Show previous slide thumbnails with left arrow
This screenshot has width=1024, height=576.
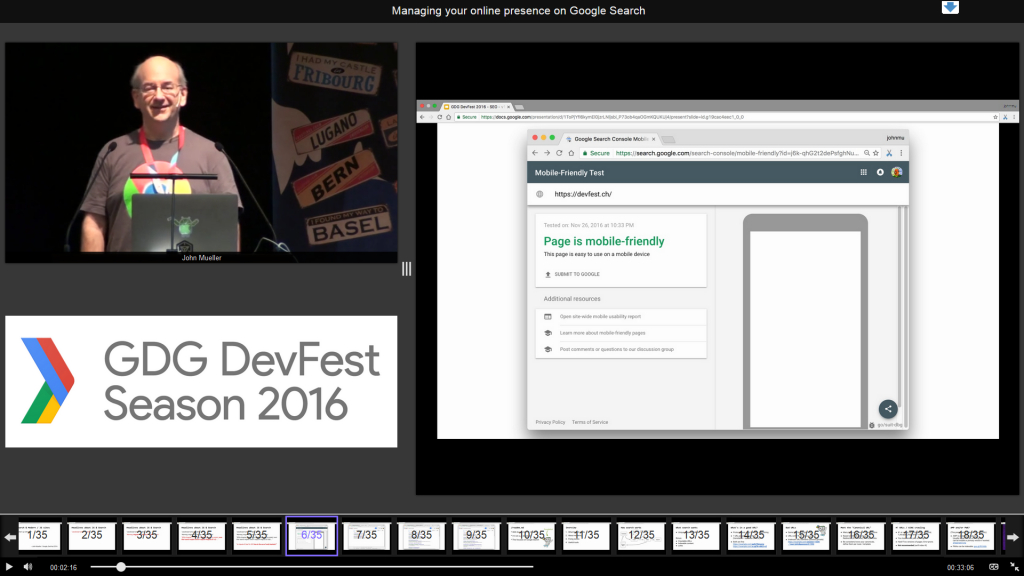coord(10,537)
